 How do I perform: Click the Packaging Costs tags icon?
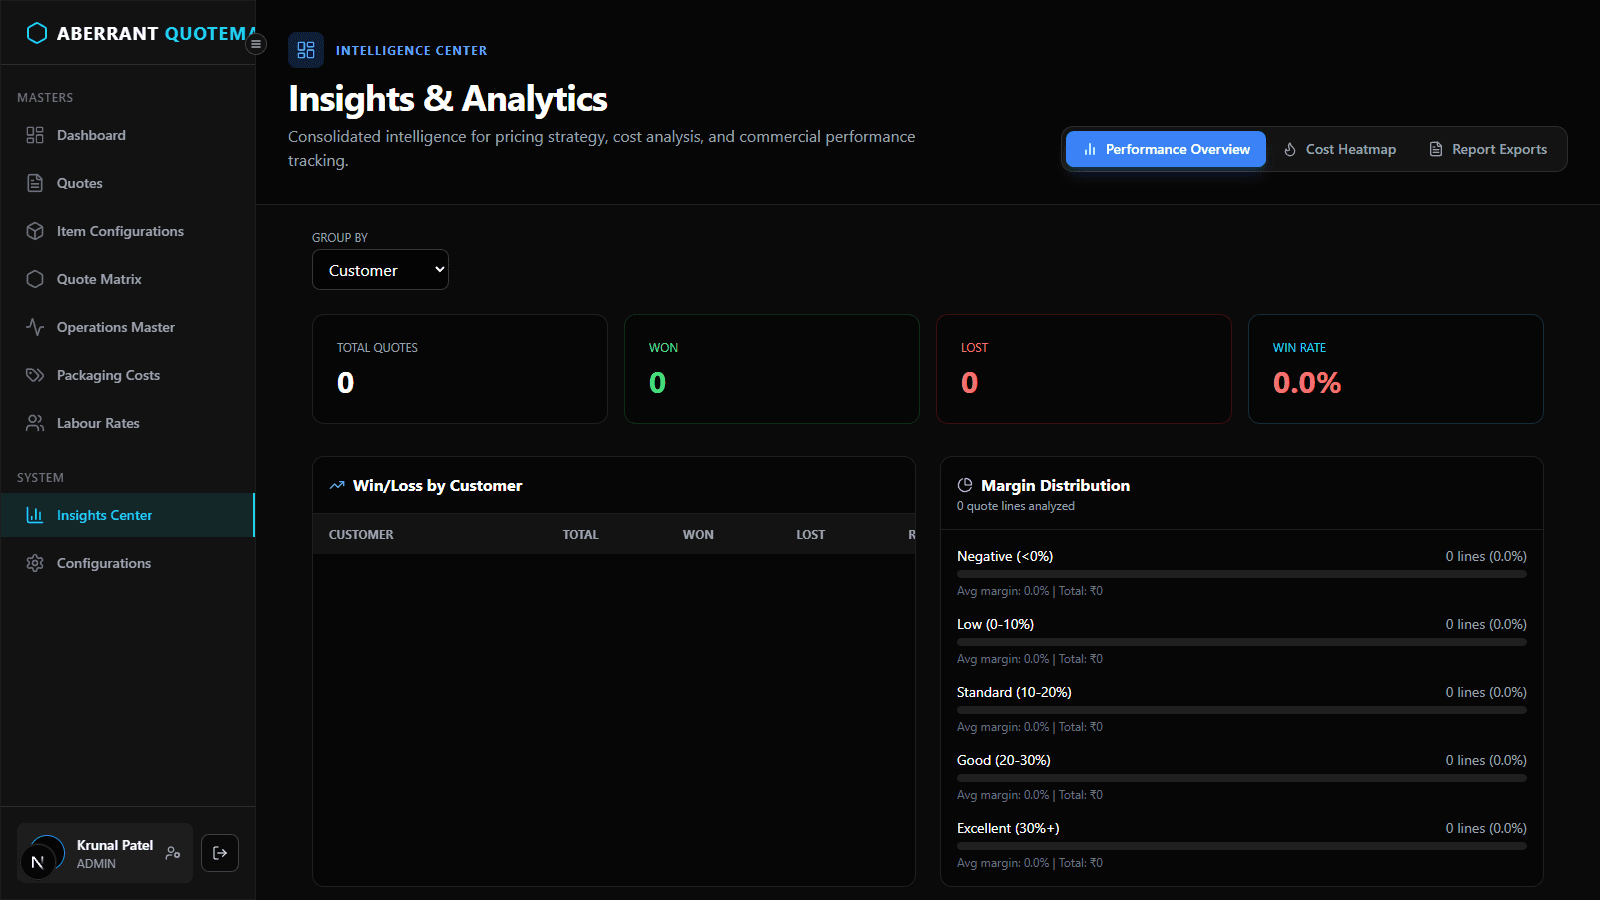(35, 375)
